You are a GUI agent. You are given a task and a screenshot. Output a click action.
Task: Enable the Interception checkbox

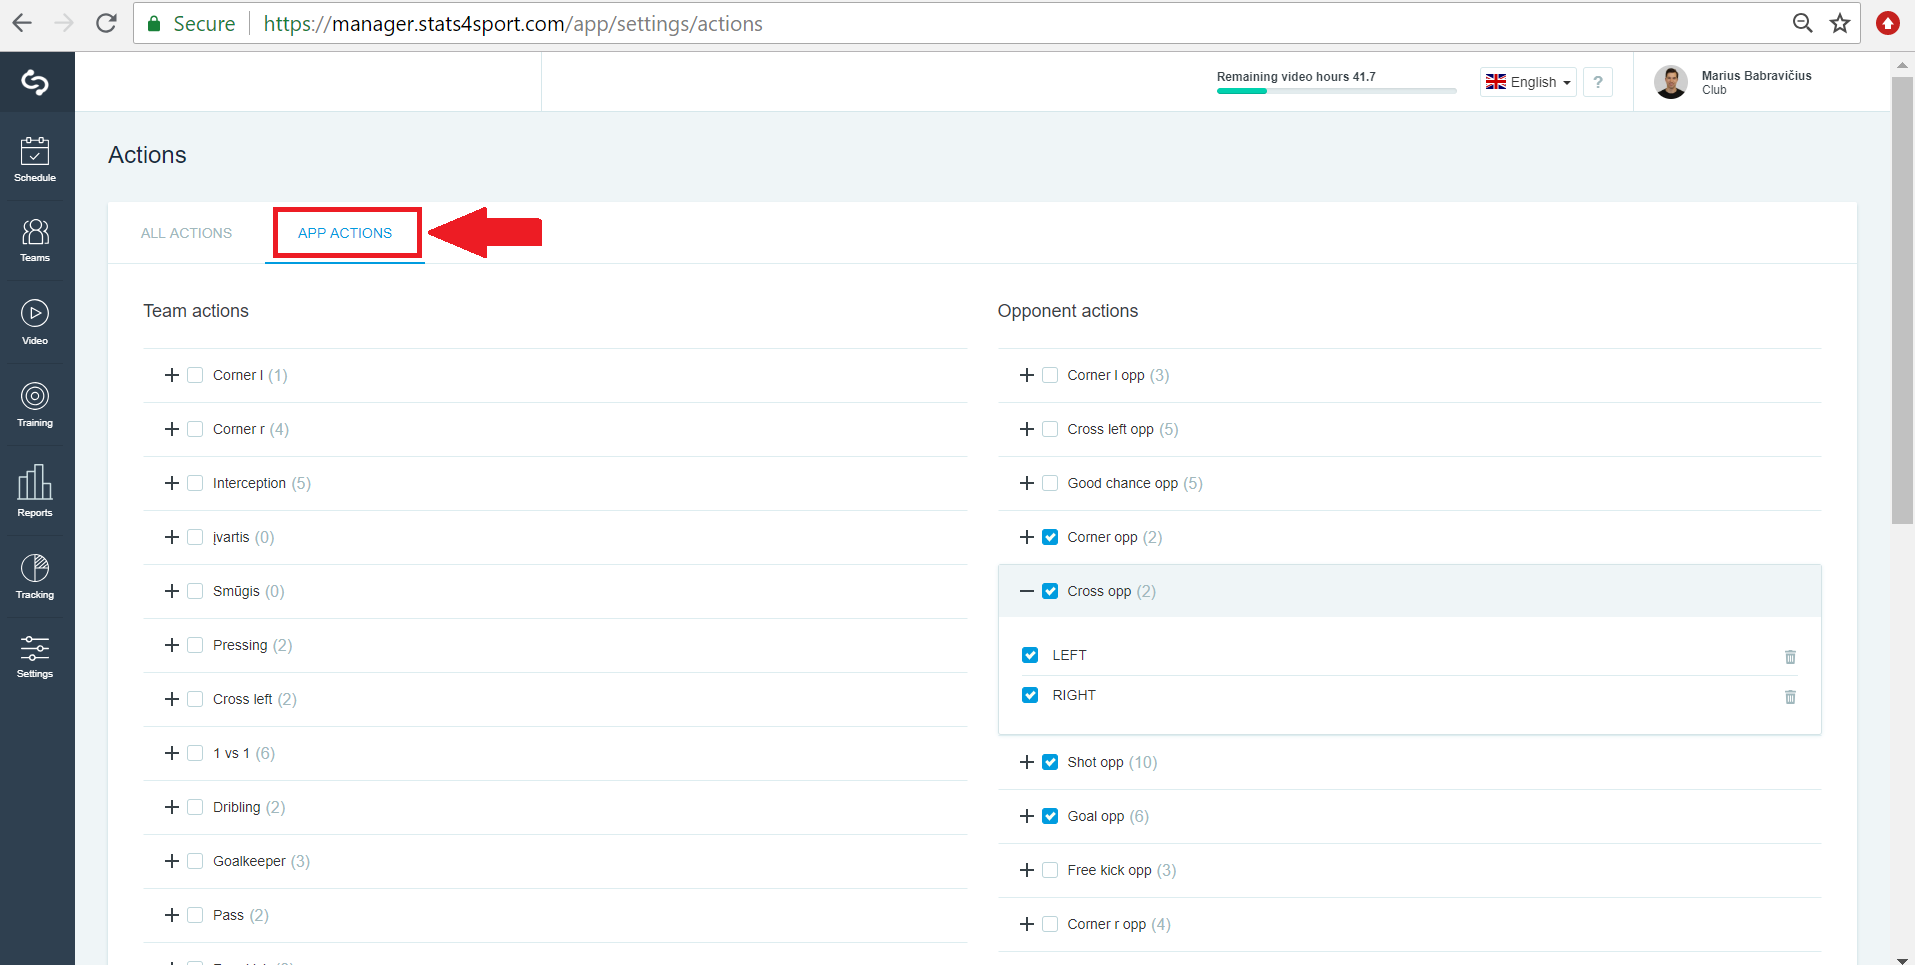tap(195, 483)
